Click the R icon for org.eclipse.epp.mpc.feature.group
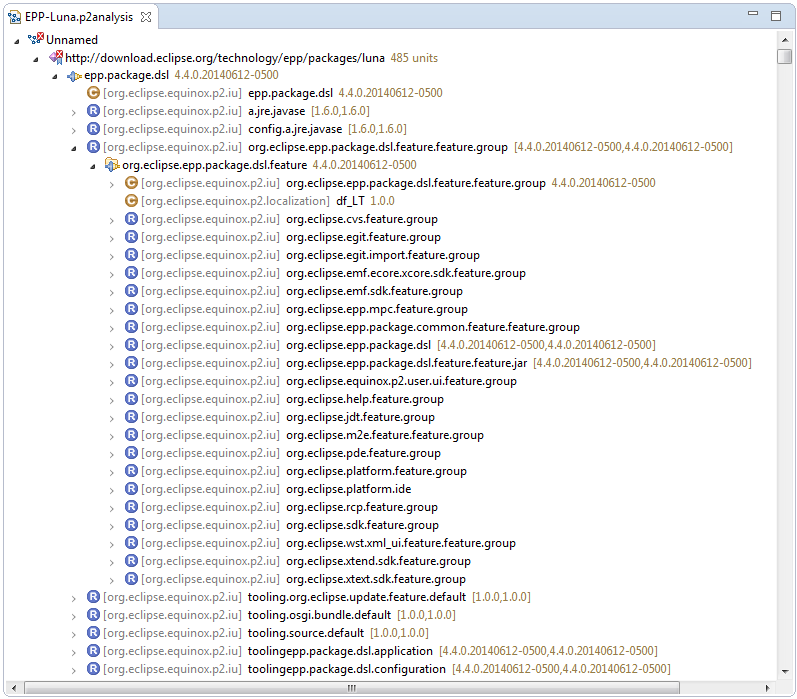The height and width of the screenshot is (699, 797). [x=132, y=309]
